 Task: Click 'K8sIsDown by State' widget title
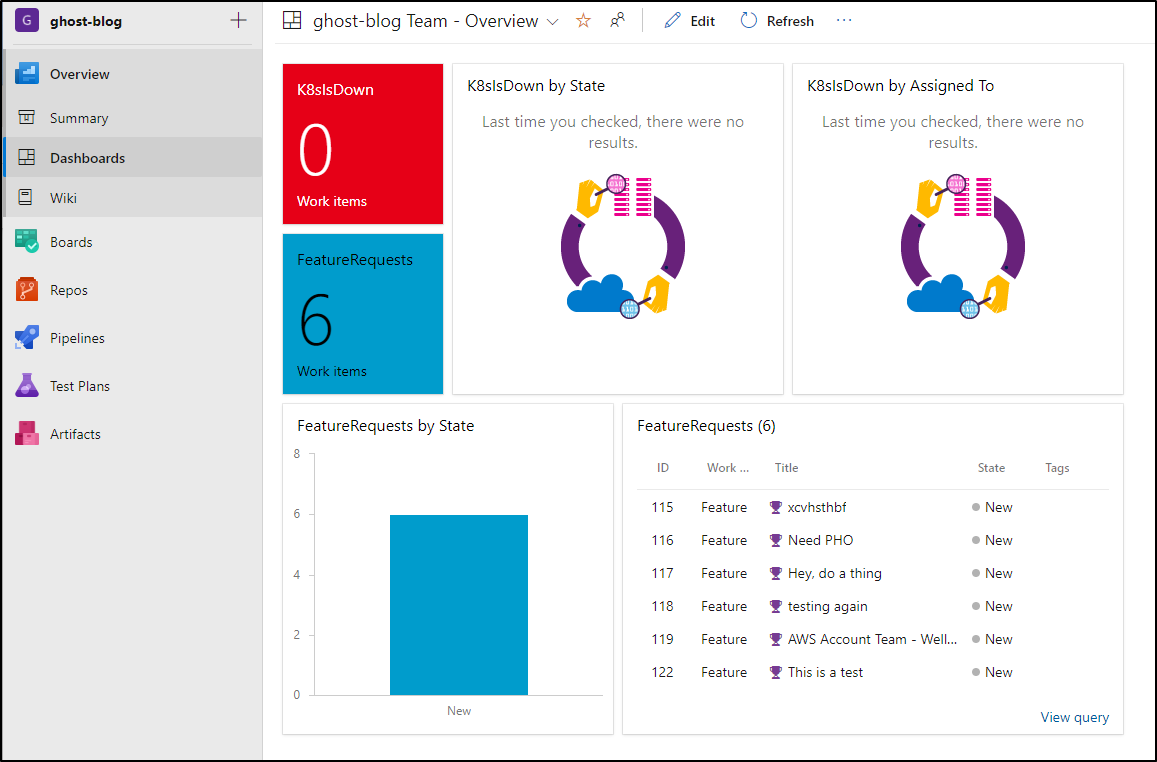(x=536, y=86)
